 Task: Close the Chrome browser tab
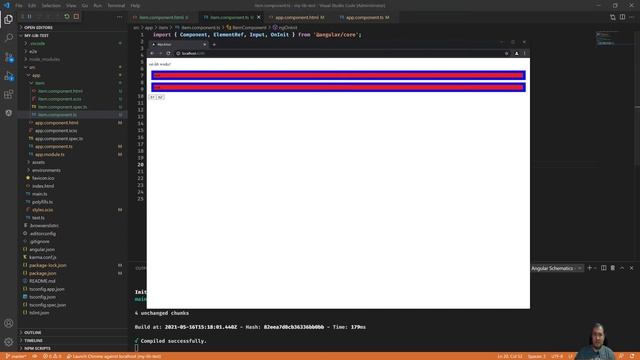point(204,44)
